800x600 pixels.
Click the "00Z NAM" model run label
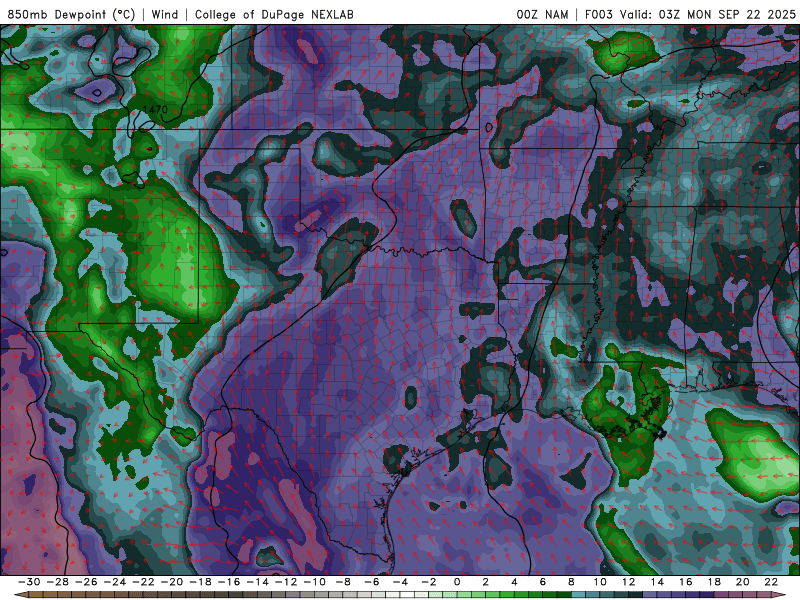542,14
